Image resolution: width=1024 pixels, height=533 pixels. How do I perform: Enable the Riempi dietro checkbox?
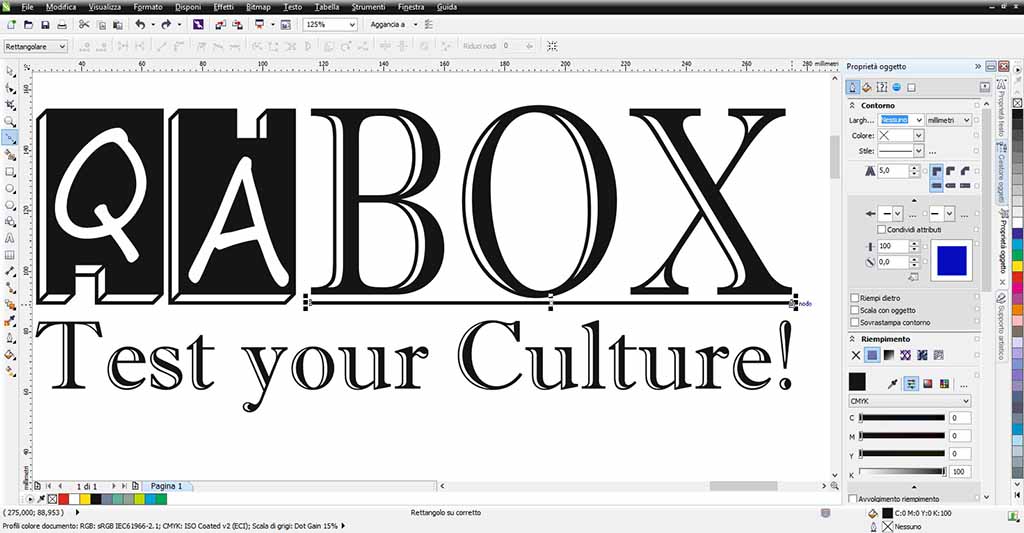[854, 298]
